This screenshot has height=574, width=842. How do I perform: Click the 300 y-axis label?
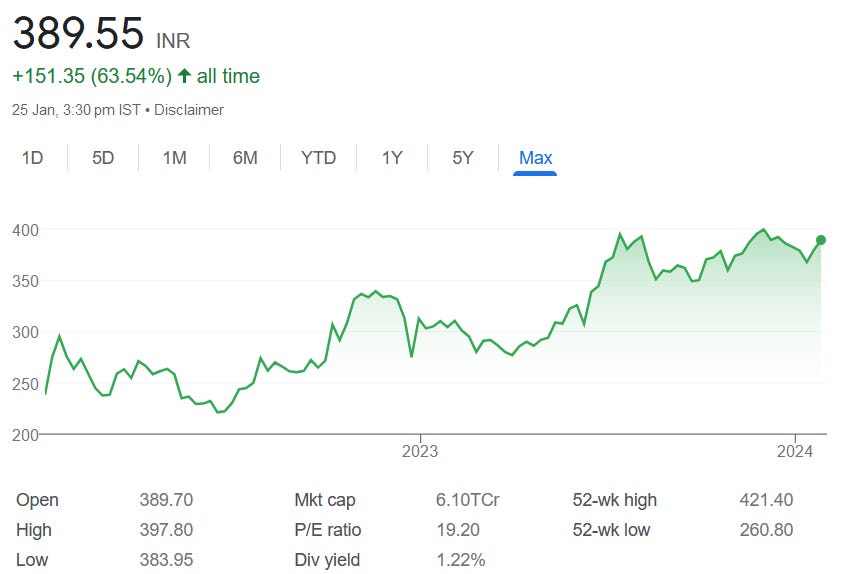pos(26,332)
